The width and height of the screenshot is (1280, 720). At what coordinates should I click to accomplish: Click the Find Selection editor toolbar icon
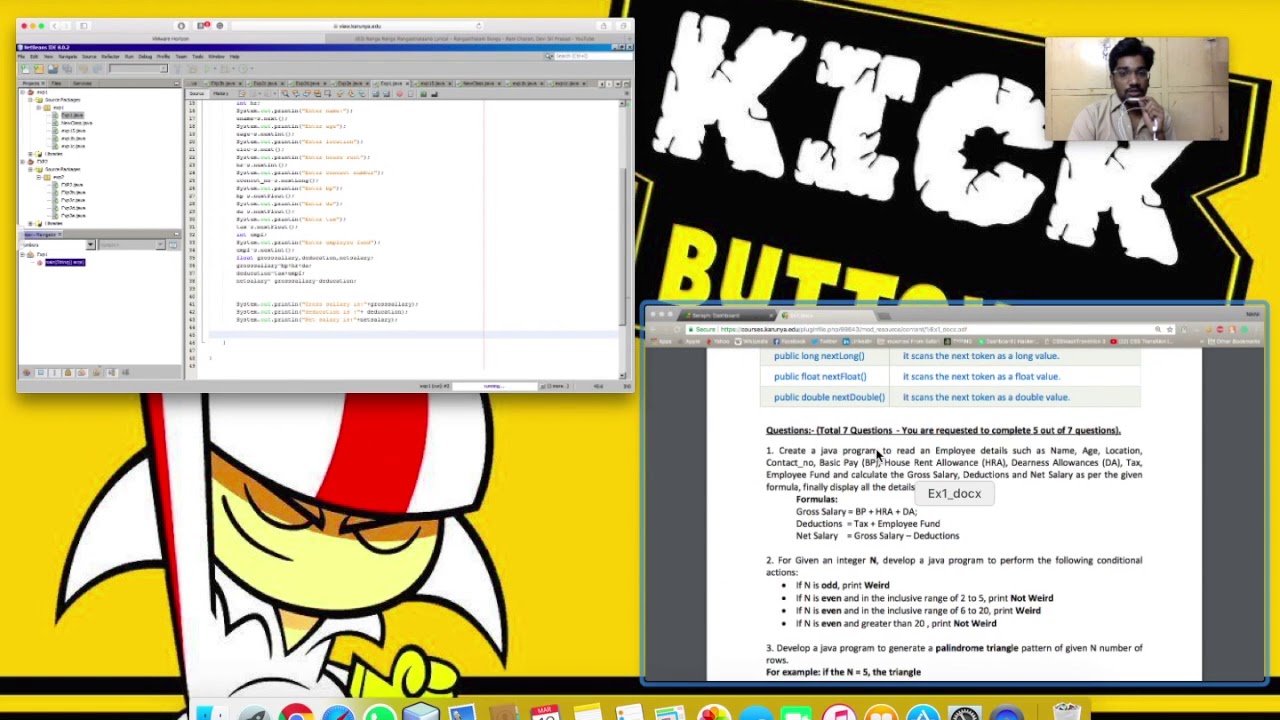tap(285, 94)
